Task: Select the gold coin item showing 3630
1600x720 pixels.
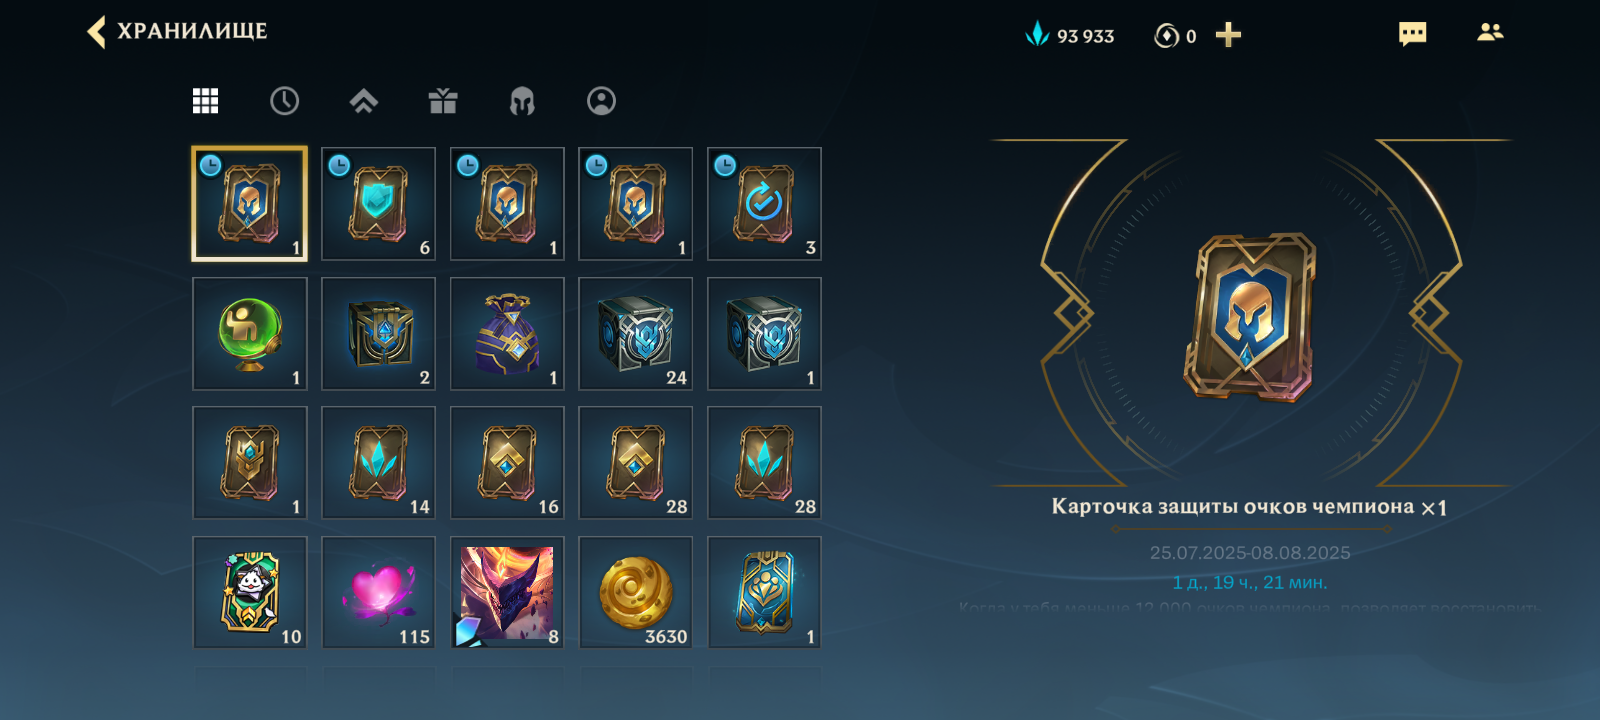Action: (636, 592)
